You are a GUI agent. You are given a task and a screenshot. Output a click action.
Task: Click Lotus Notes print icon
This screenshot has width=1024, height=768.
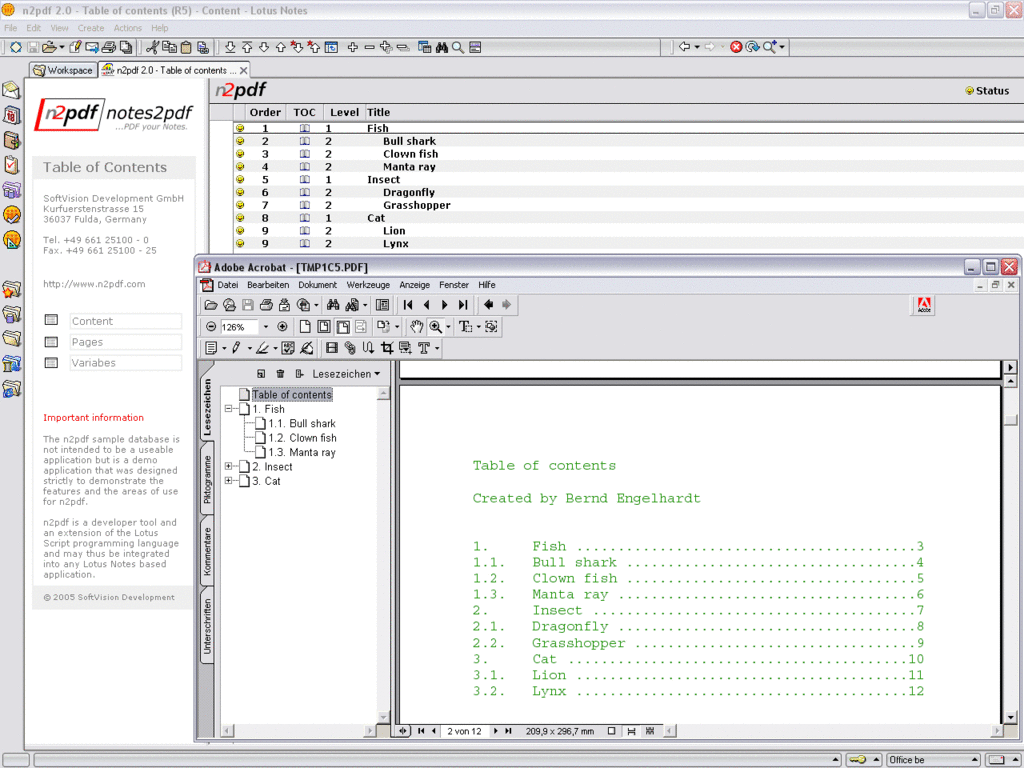pos(108,47)
